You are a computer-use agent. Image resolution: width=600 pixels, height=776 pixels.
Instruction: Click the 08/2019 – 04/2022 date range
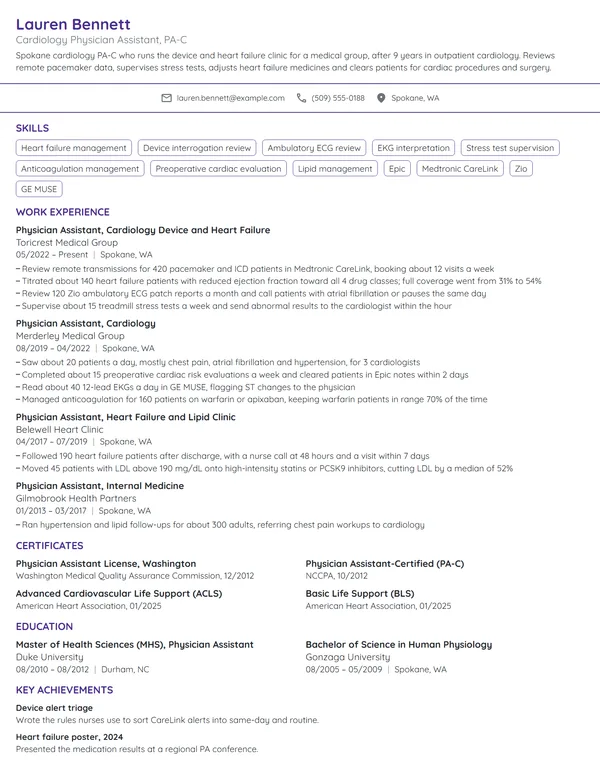pyautogui.click(x=53, y=348)
